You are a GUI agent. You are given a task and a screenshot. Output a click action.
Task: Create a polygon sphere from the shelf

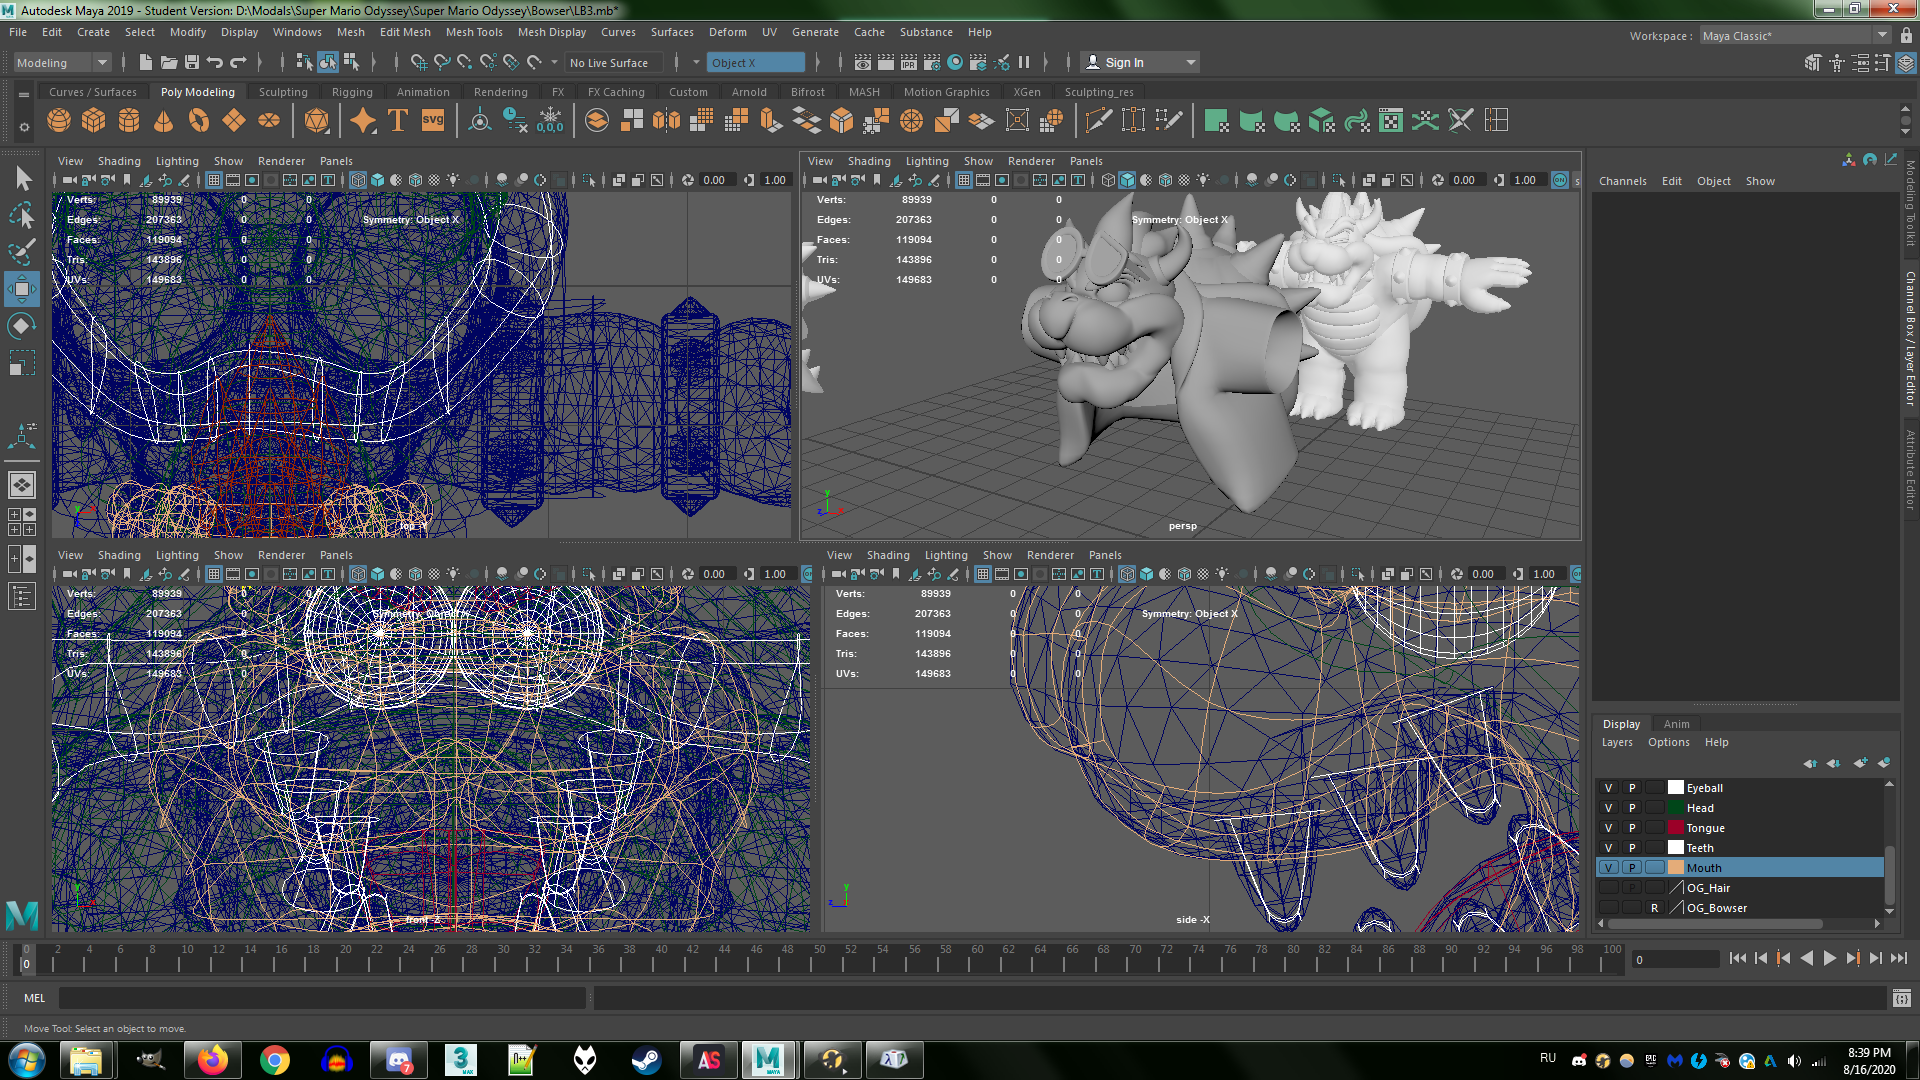click(x=59, y=121)
